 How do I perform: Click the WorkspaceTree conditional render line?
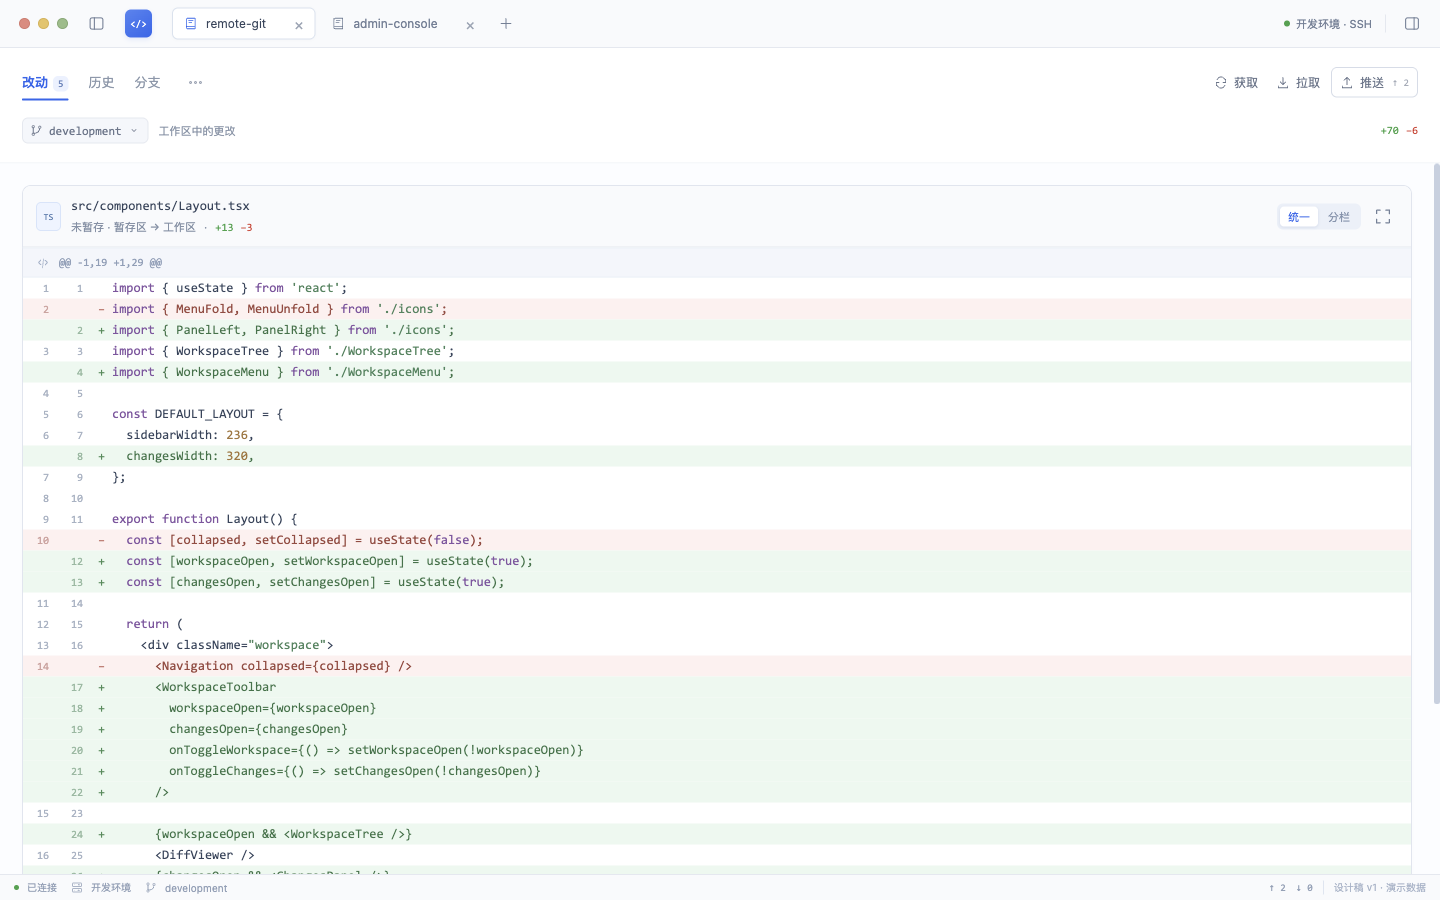tap(717, 834)
